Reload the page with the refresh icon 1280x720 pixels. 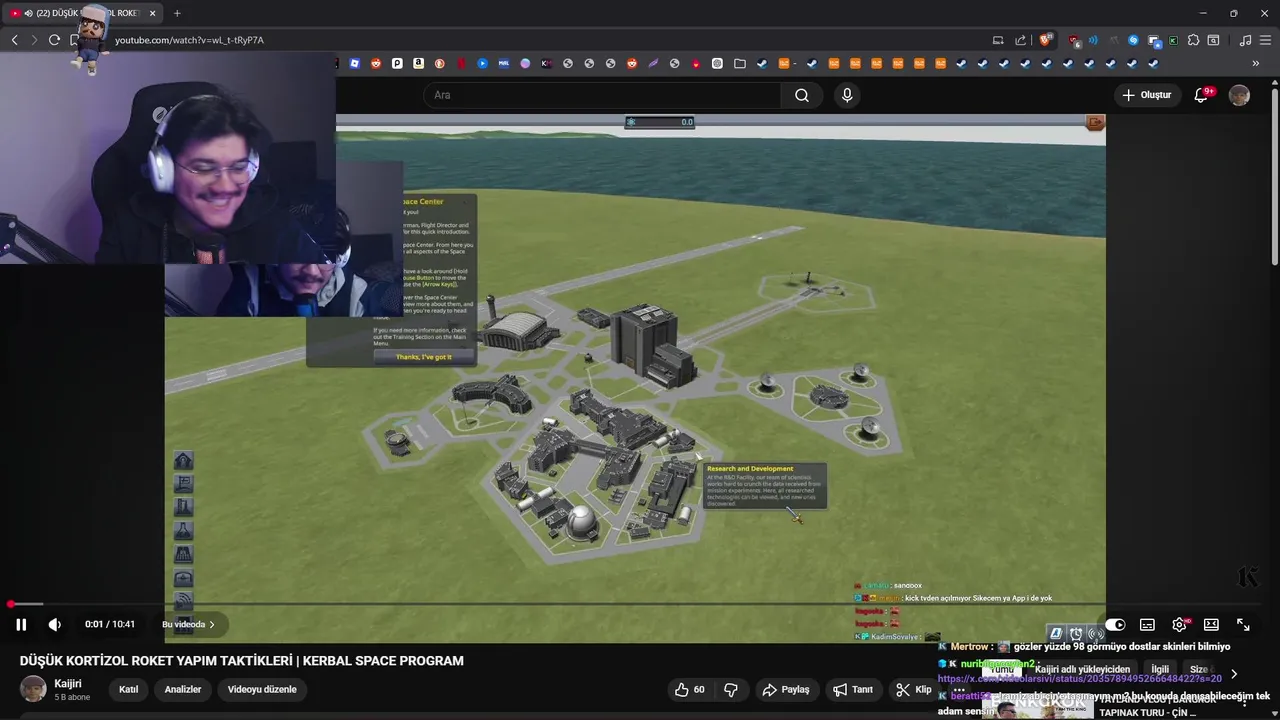pos(54,40)
